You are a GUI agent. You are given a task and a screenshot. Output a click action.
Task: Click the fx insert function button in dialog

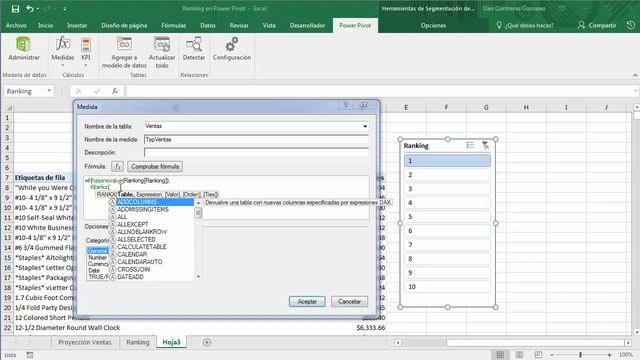pos(117,167)
